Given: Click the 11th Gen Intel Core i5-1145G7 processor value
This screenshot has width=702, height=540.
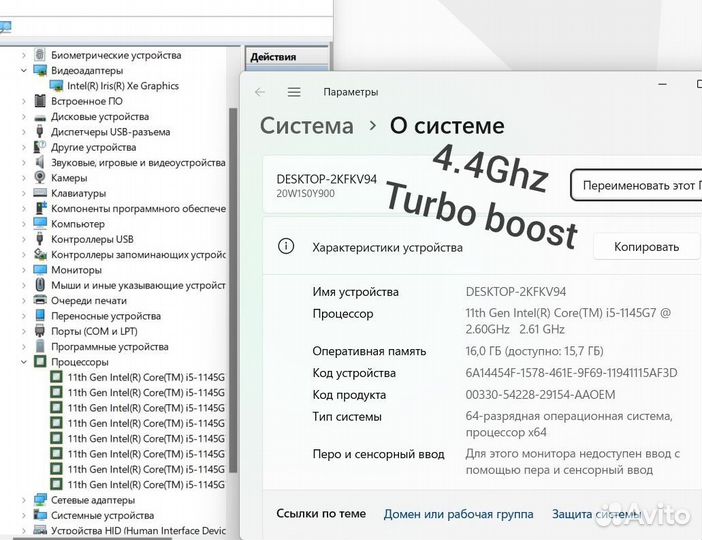Looking at the screenshot, I should click(568, 321).
